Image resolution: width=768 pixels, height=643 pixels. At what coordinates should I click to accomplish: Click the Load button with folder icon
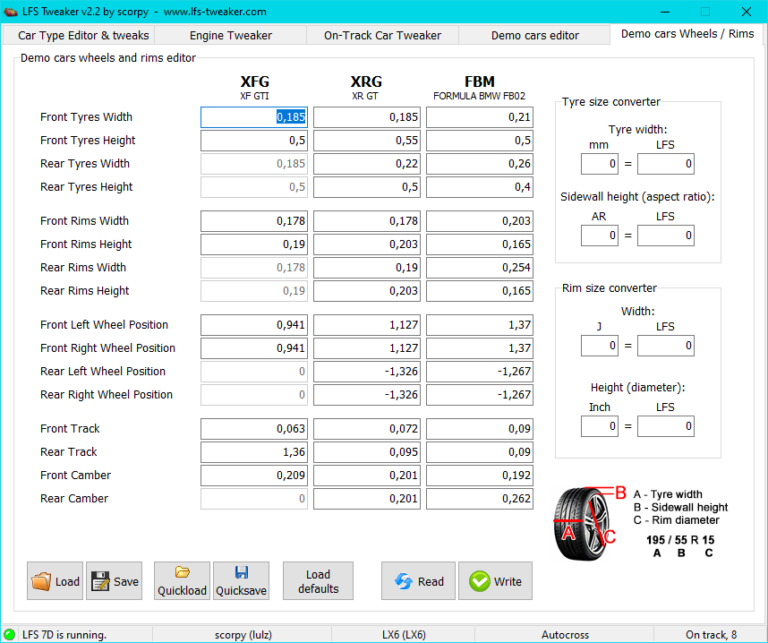(x=55, y=581)
